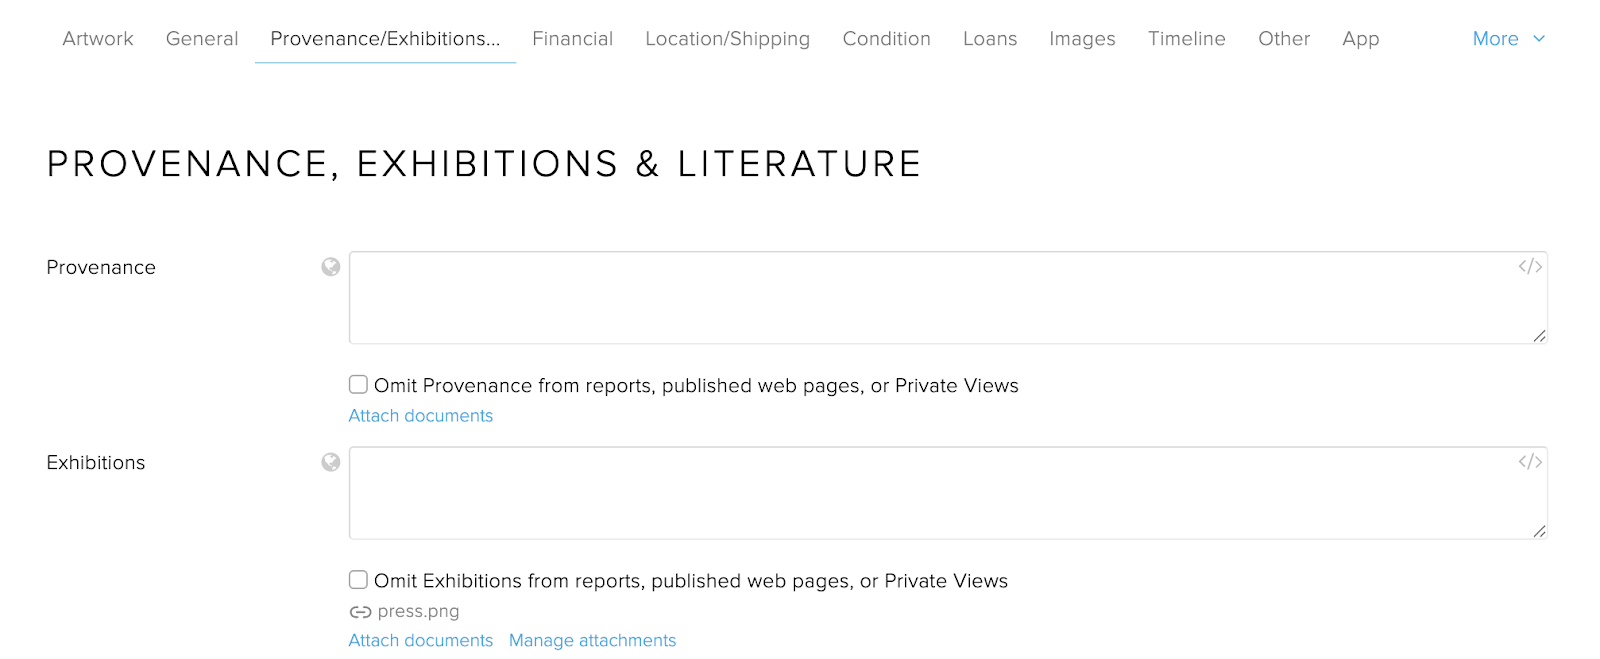The image size is (1600, 659).
Task: Open the Manage attachments link
Action: click(592, 641)
